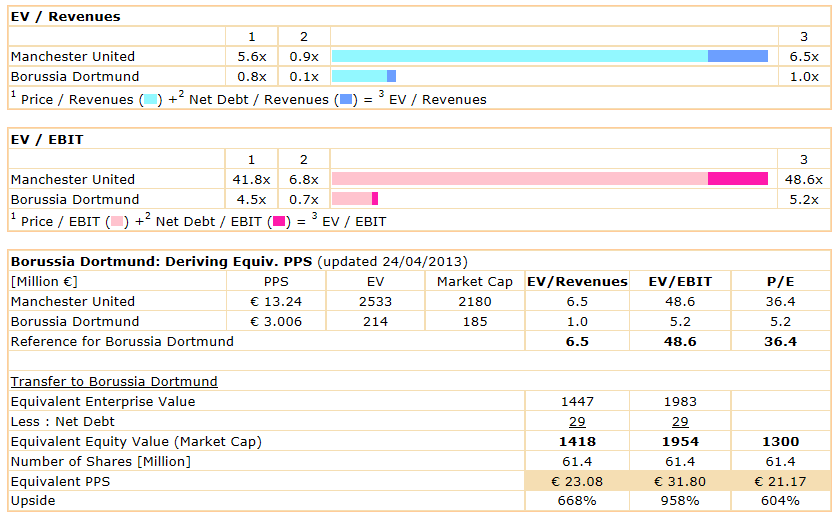Viewport: 836px width, 517px height.
Task: Select bold Equivalent Equity Value '1418'
Action: click(577, 442)
